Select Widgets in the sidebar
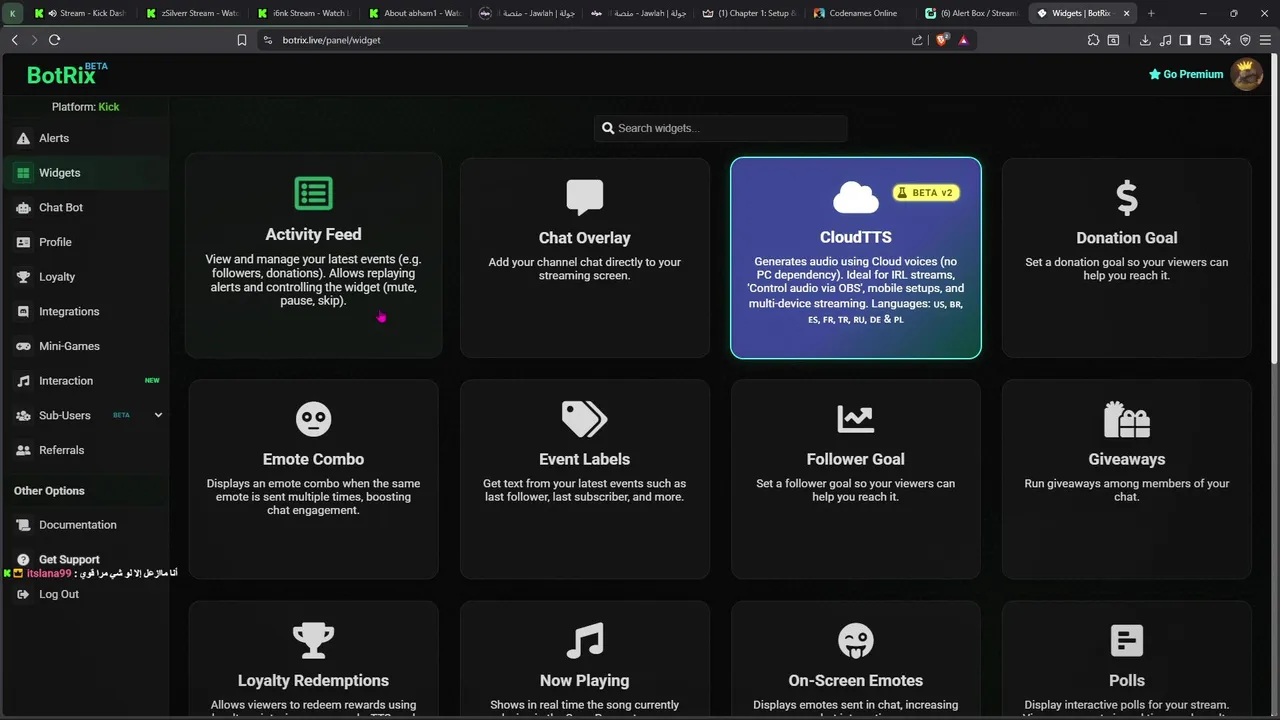The width and height of the screenshot is (1280, 720). (x=84, y=173)
